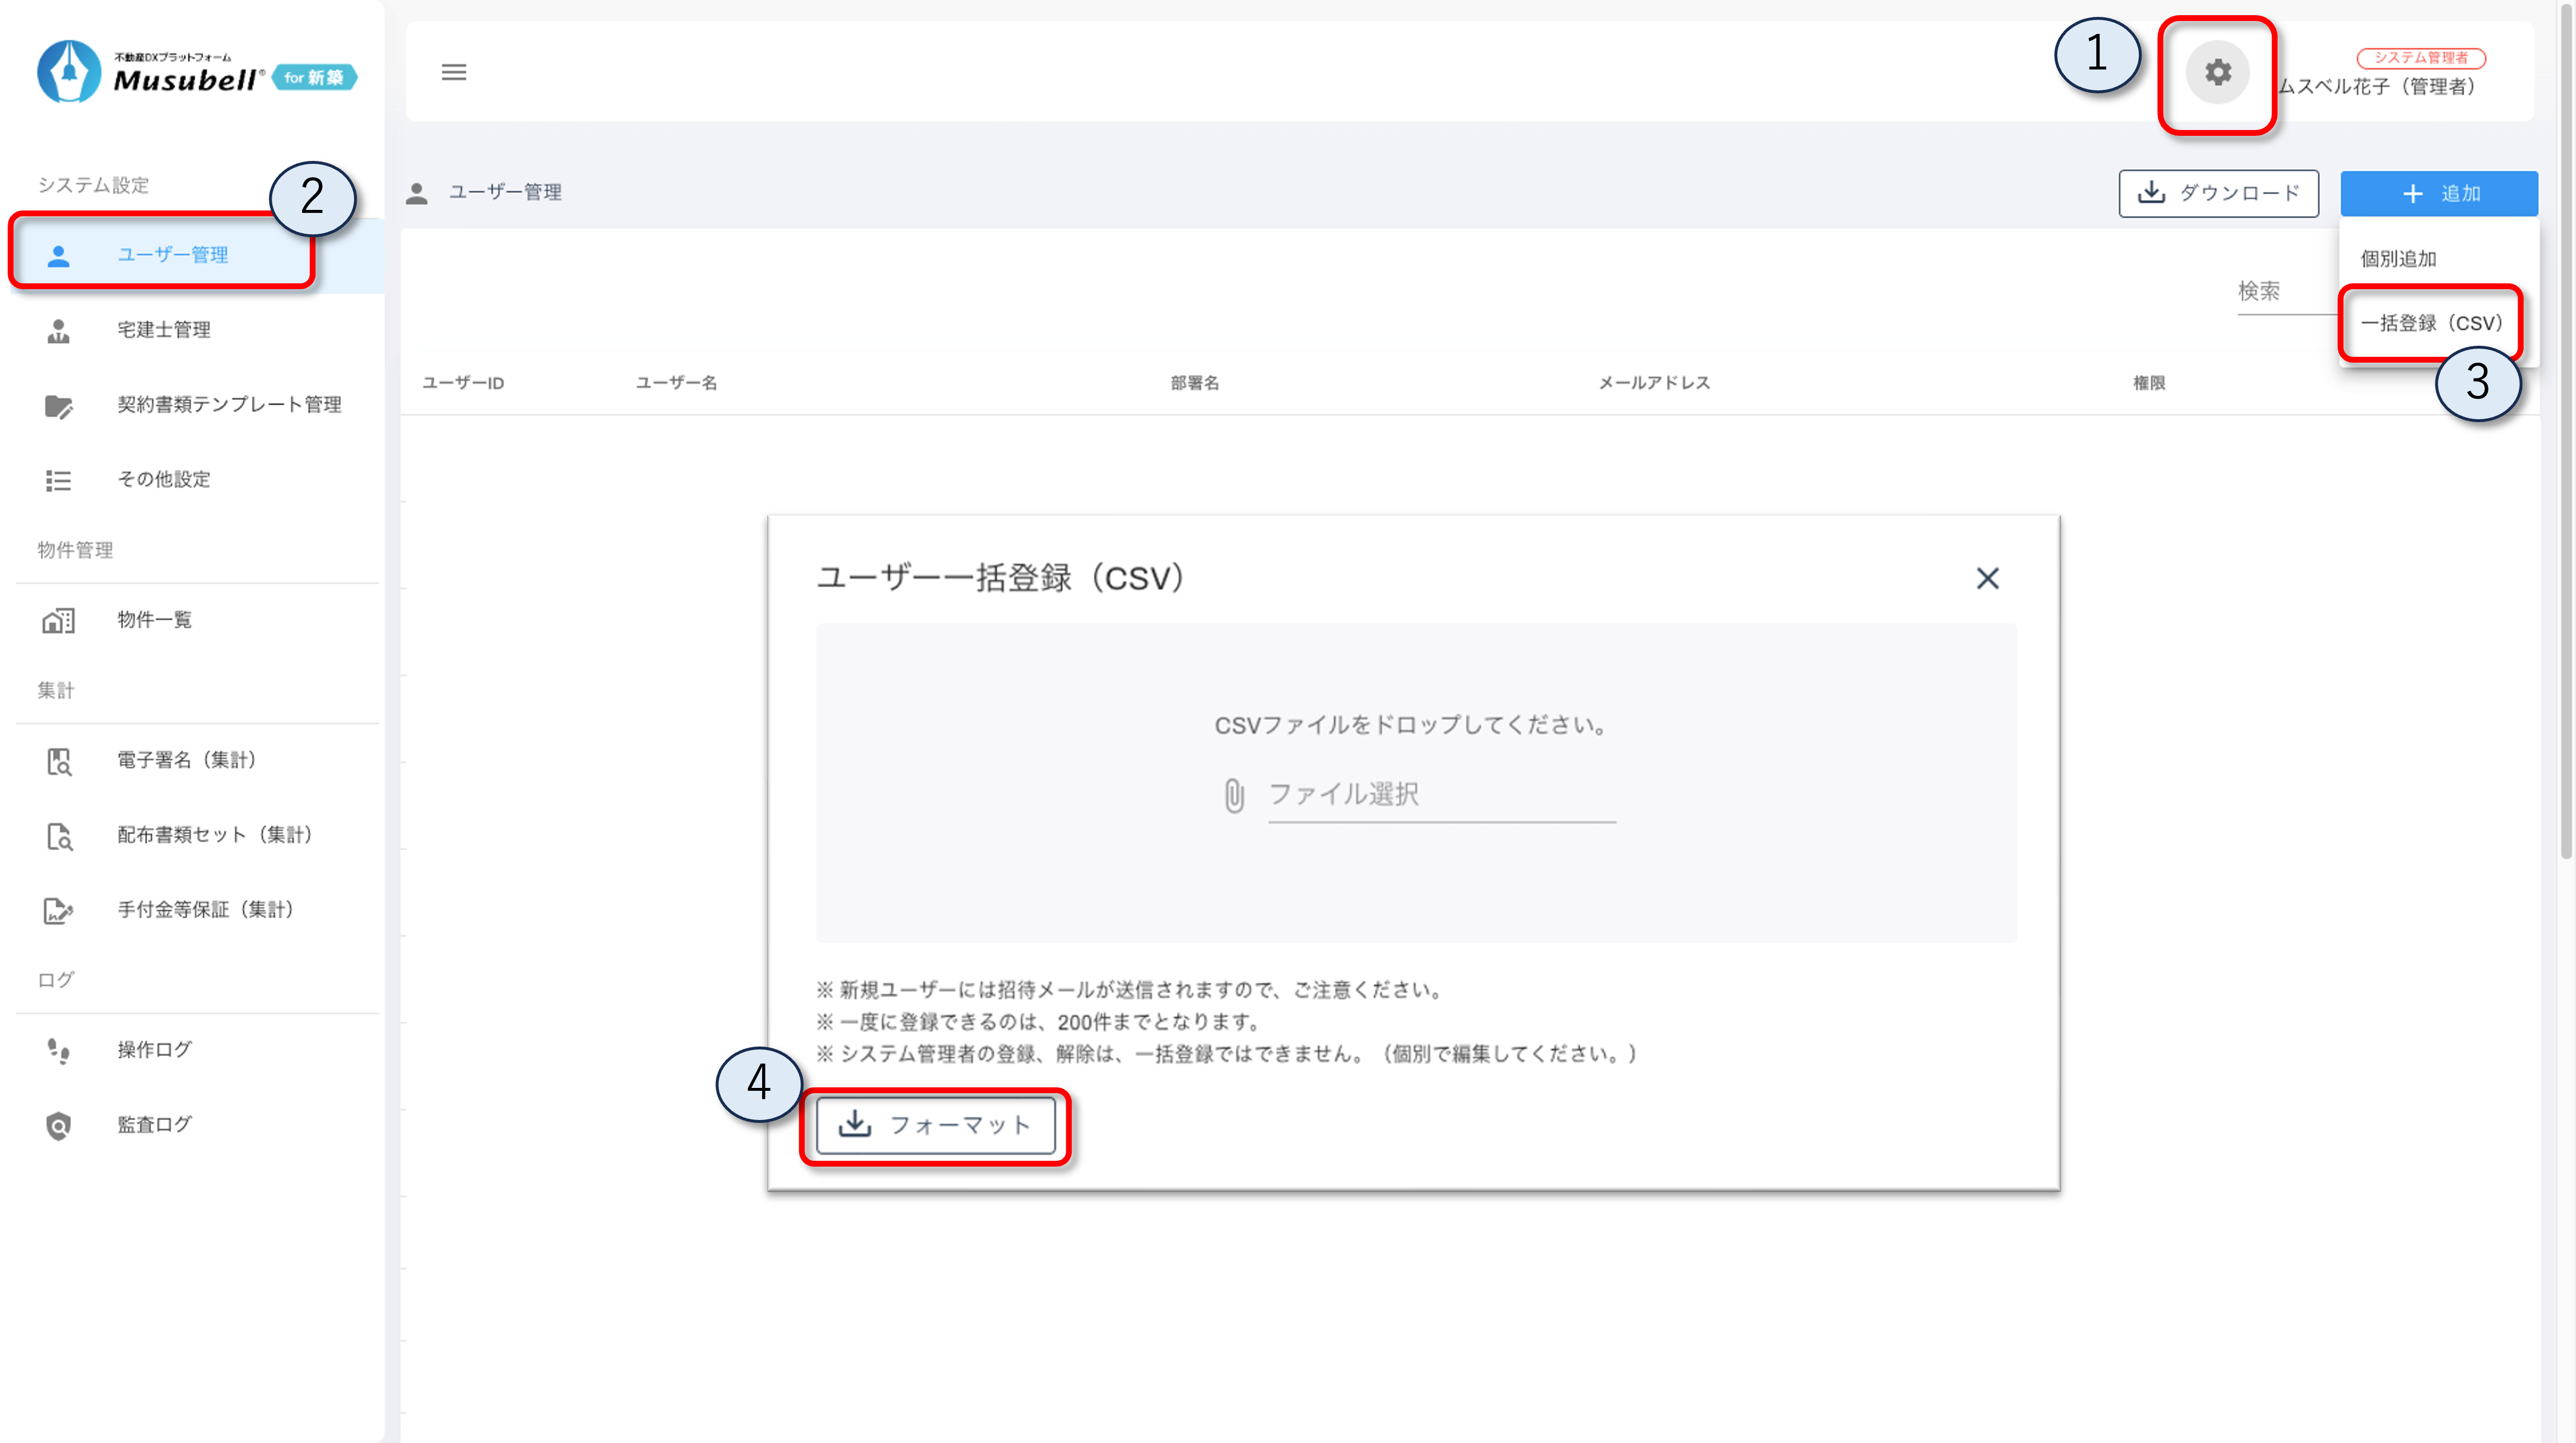Toggle the hamburger menu icon

(x=454, y=72)
